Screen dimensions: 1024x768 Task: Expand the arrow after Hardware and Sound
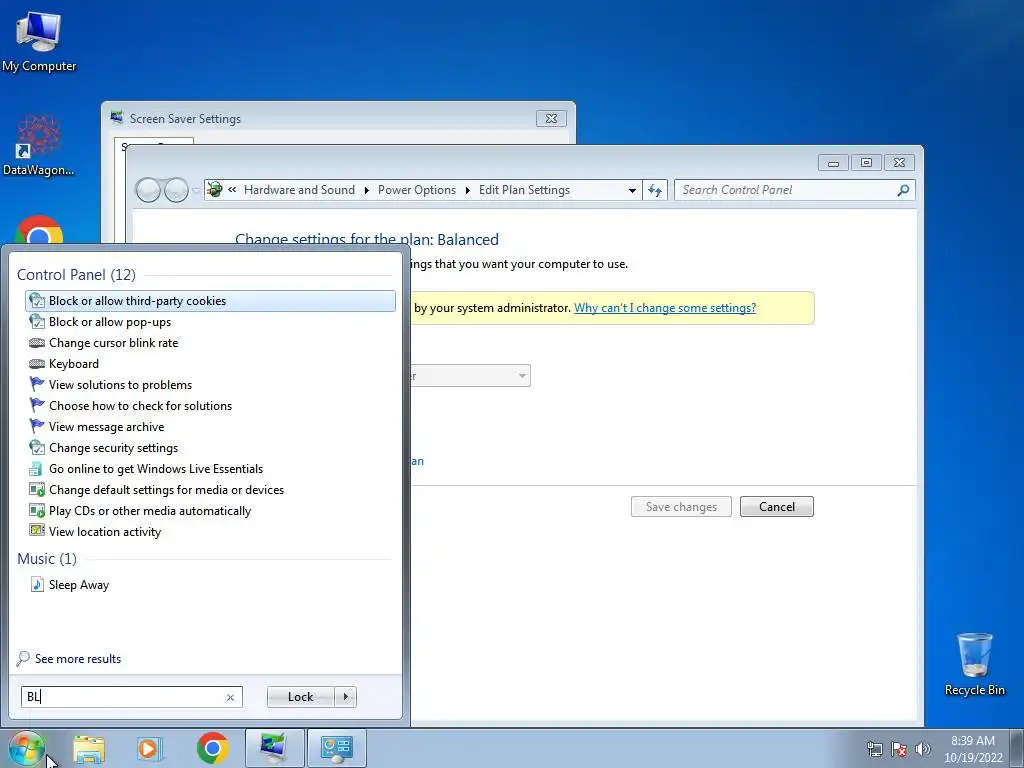pyautogui.click(x=366, y=190)
